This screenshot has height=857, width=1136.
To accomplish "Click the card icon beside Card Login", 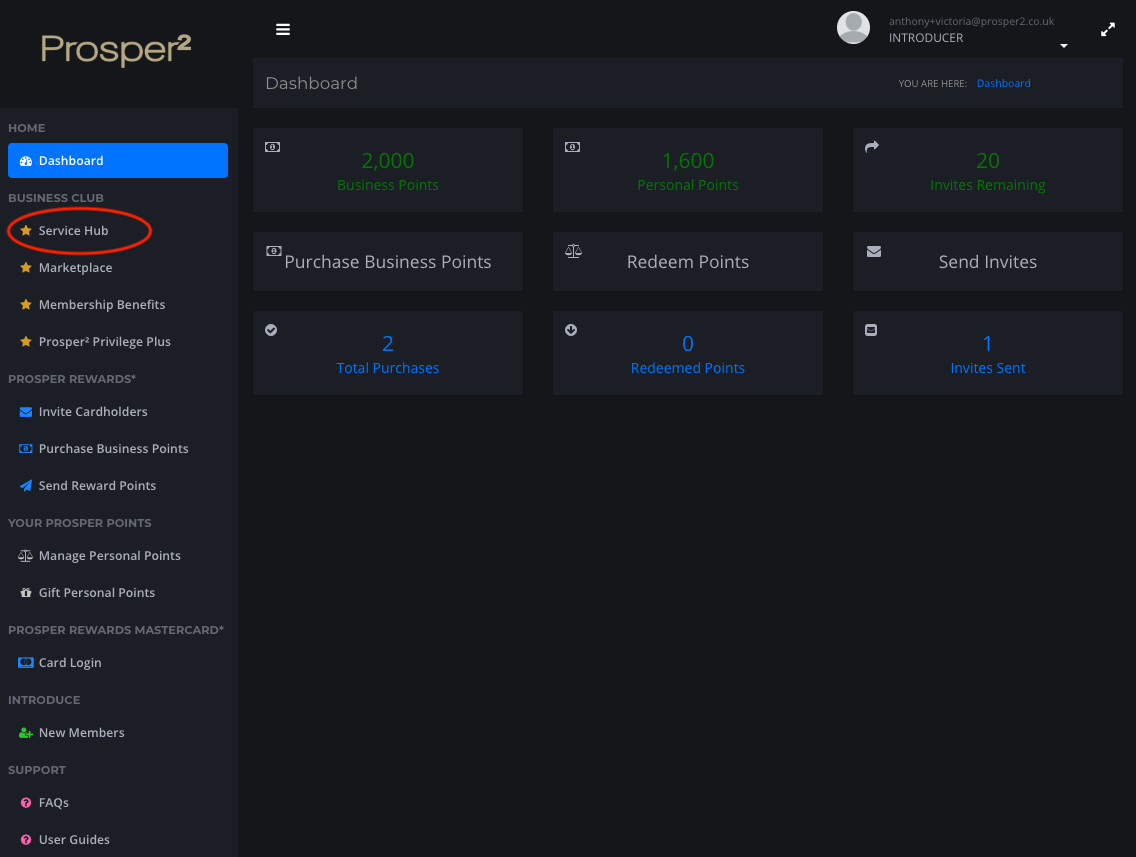I will (x=25, y=662).
